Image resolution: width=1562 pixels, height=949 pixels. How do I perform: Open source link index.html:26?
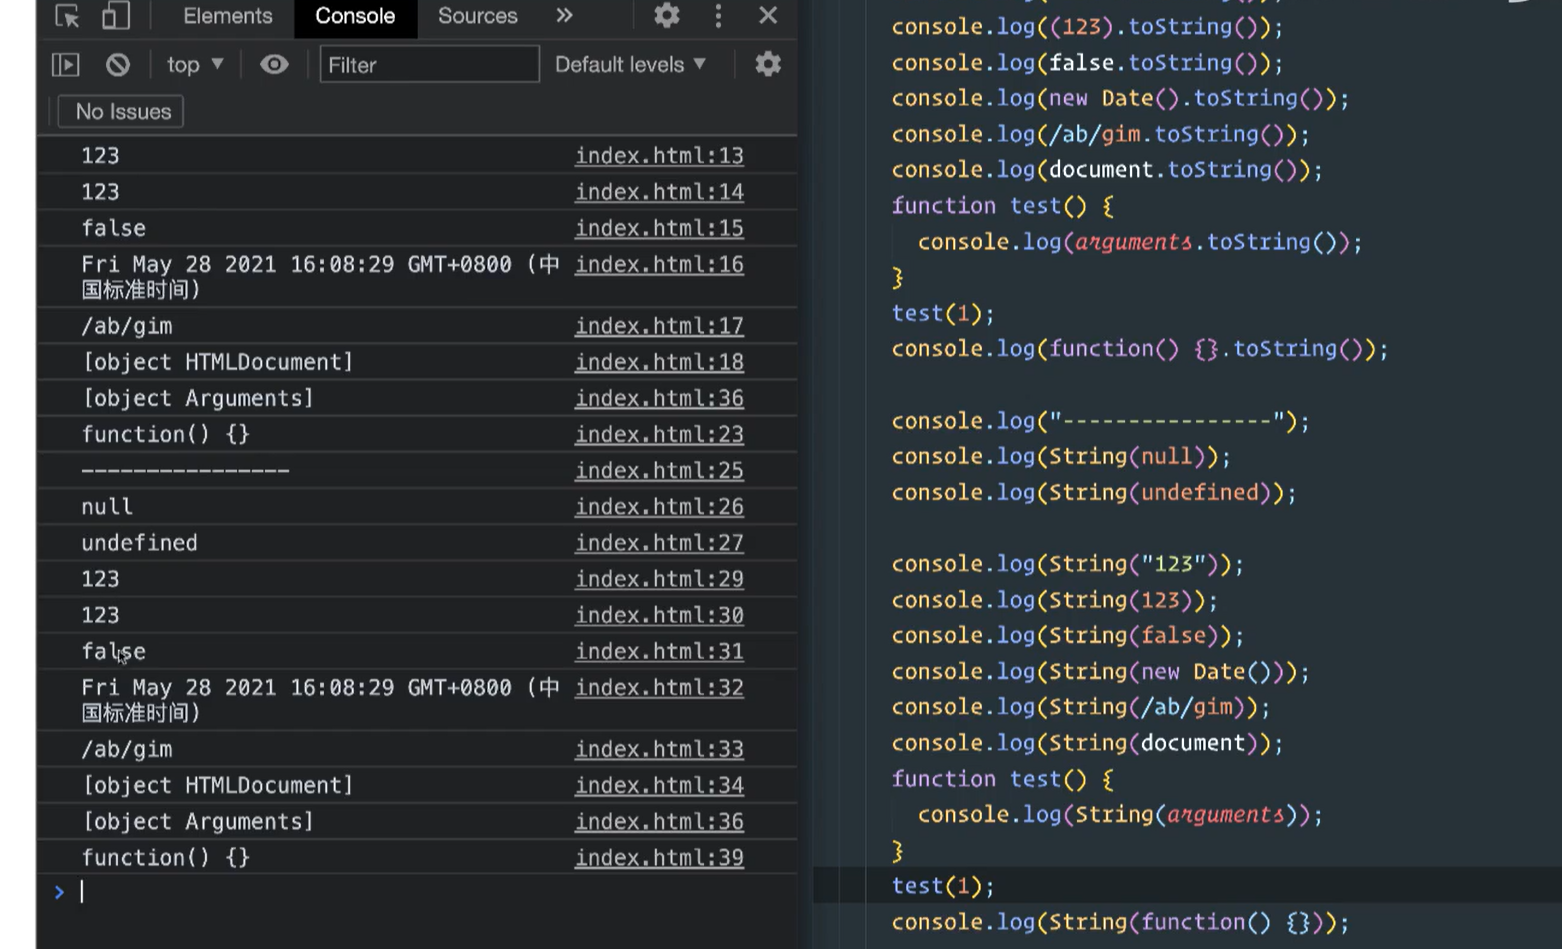[x=659, y=506]
